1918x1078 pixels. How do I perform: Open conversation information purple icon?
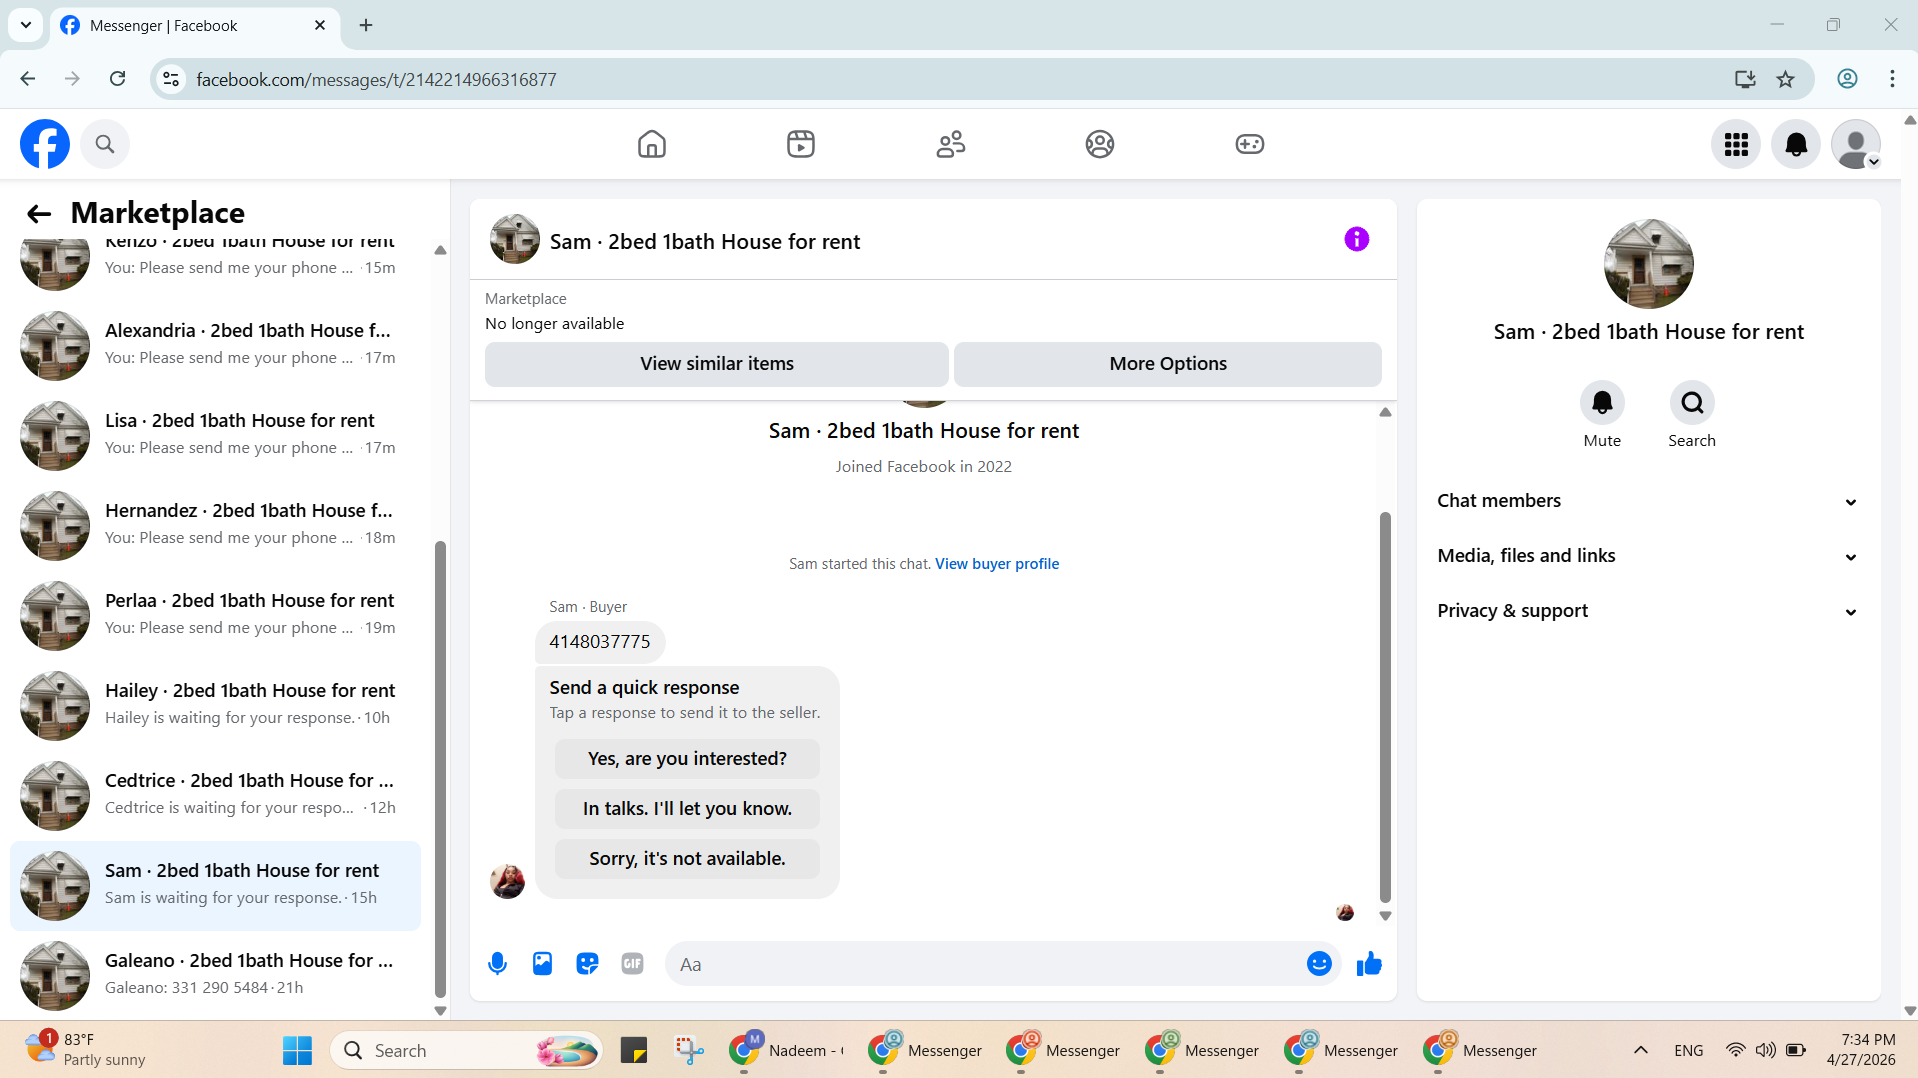[x=1357, y=239]
